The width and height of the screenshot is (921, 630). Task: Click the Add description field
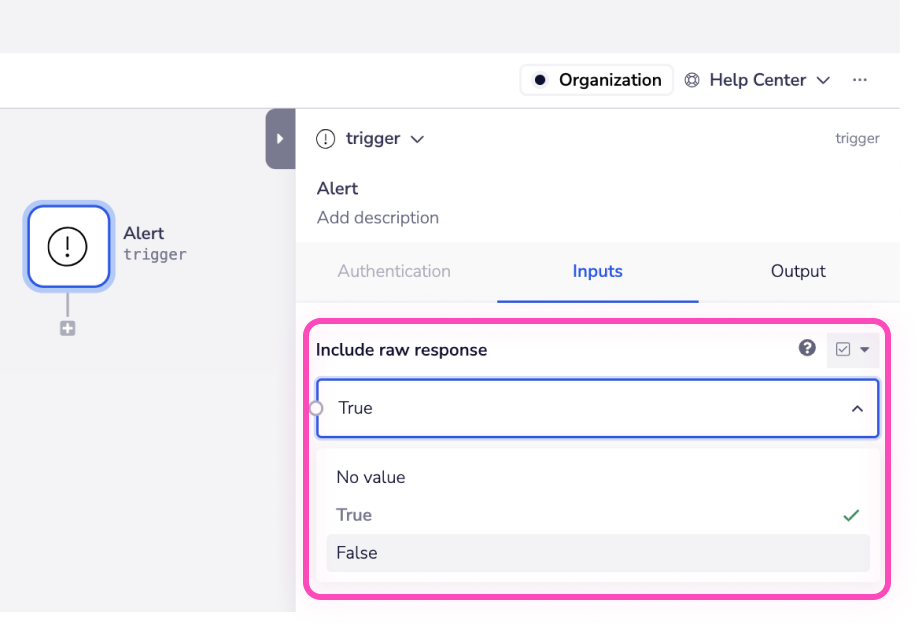pos(378,218)
